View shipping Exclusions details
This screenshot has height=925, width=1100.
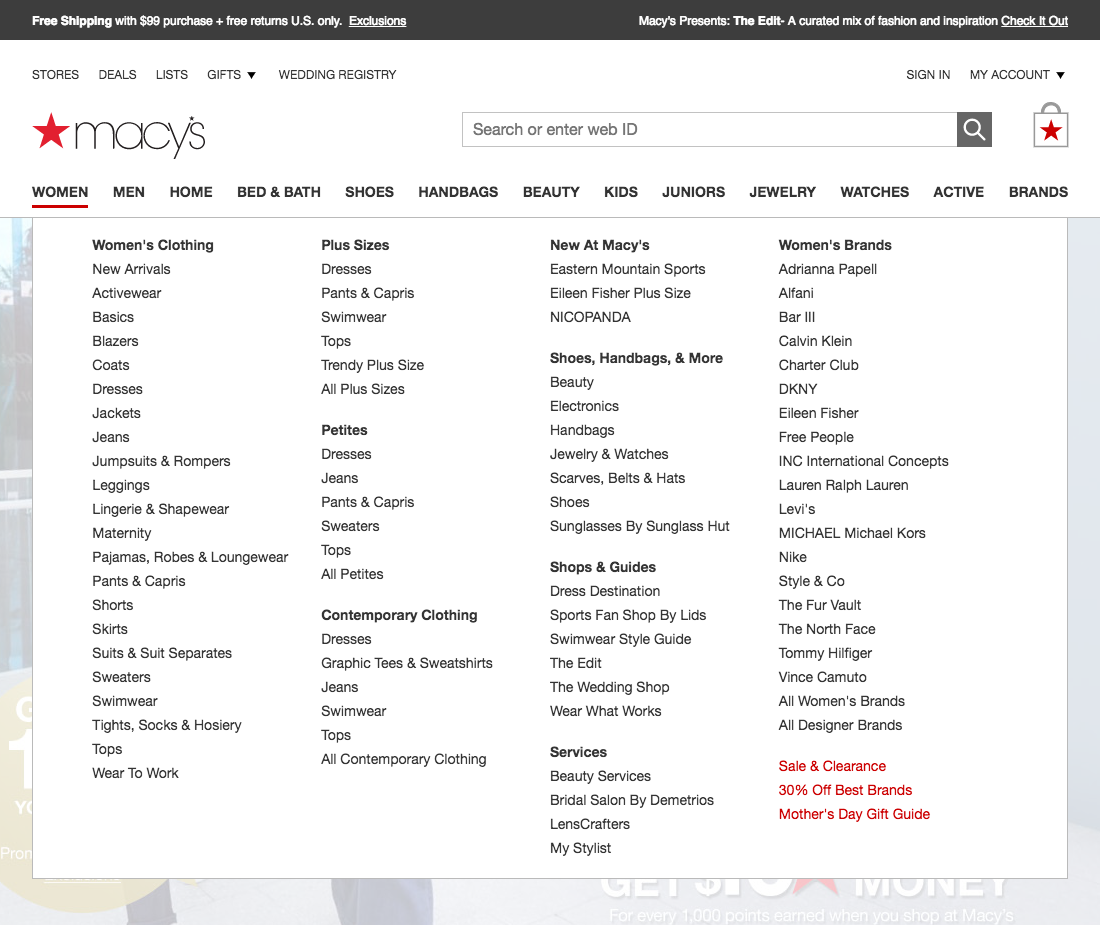(x=377, y=20)
